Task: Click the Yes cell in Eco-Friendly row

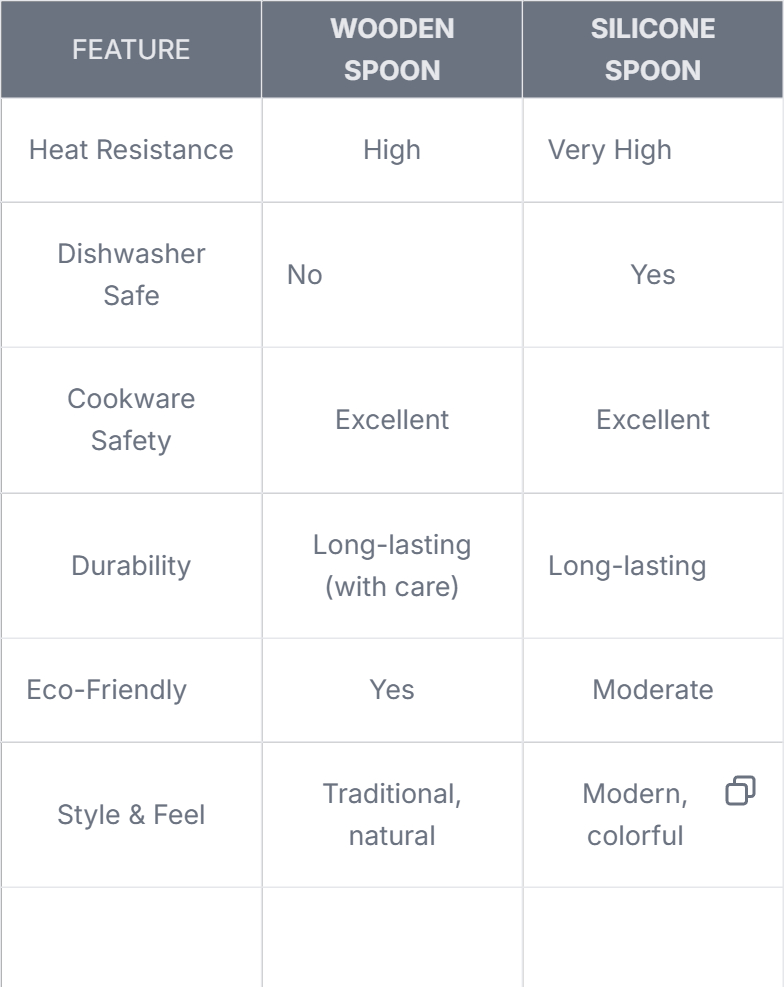Action: point(392,690)
